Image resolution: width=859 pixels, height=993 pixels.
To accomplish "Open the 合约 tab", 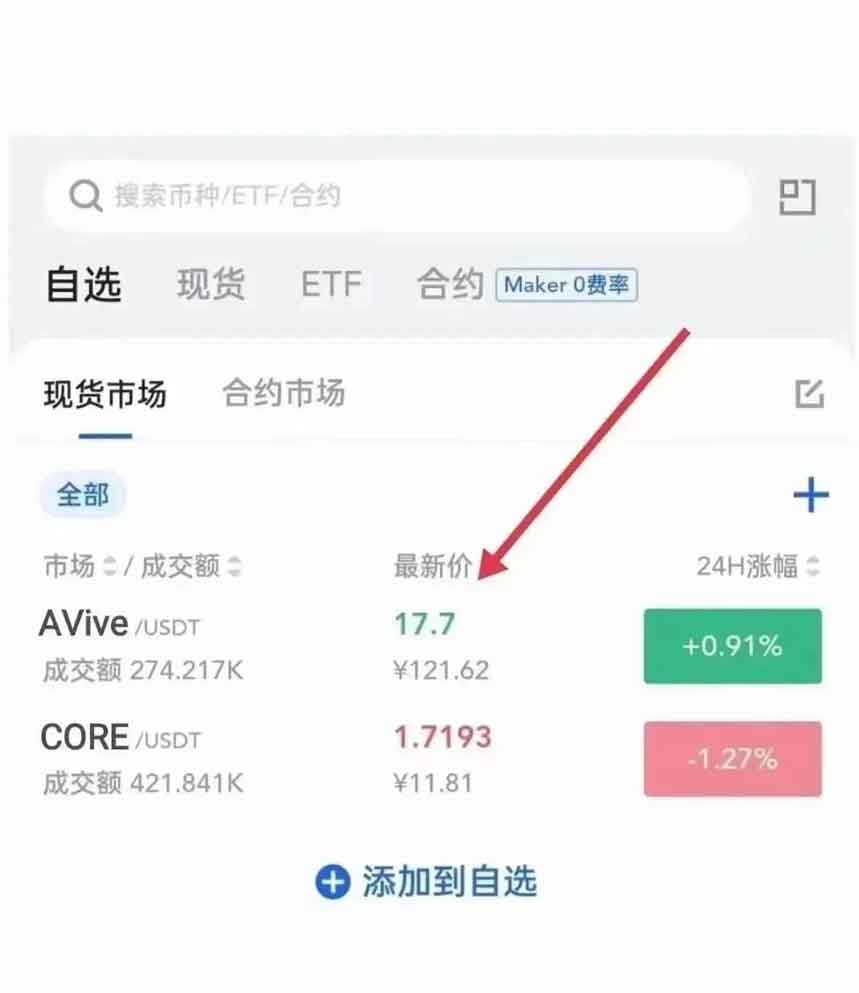I will (450, 284).
